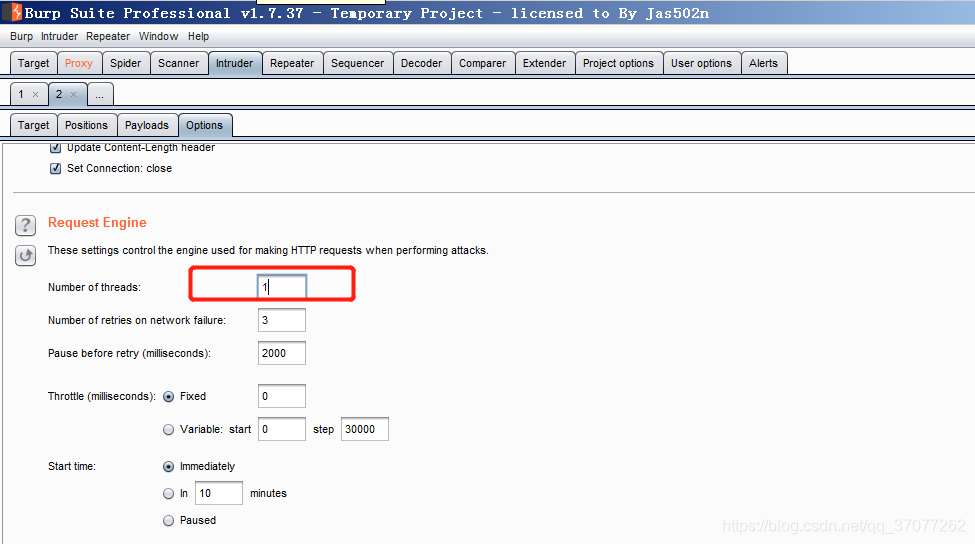Switch to the Scanner tab
975x544 pixels.
click(178, 63)
